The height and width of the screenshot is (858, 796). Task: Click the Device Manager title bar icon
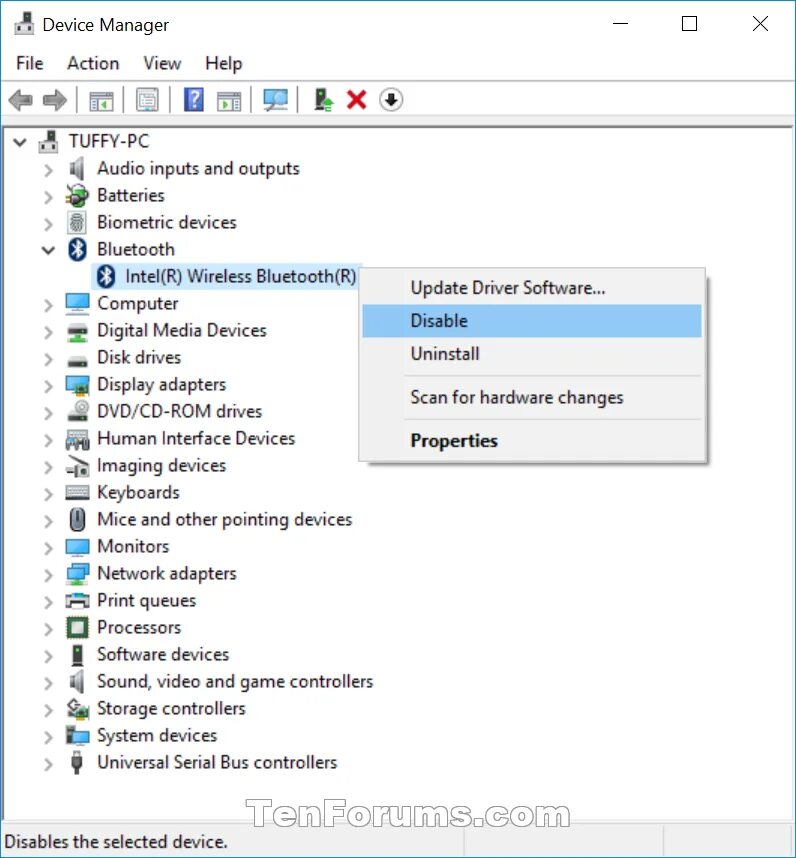coord(24,24)
